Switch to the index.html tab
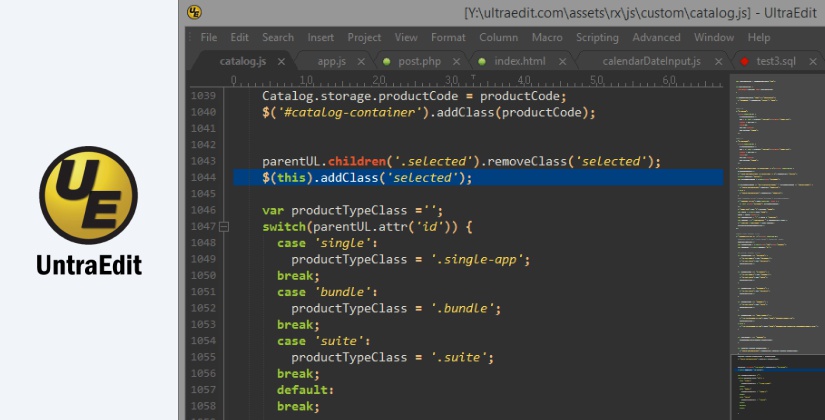Image resolution: width=825 pixels, height=420 pixels. pyautogui.click(x=520, y=61)
